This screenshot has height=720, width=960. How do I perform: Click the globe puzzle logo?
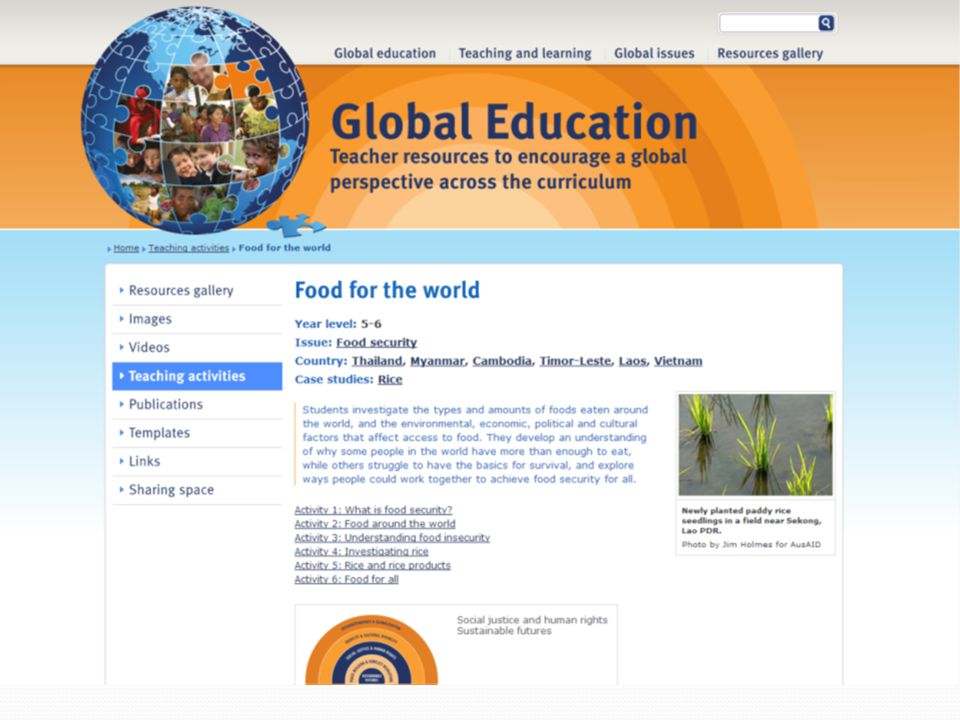coord(195,121)
